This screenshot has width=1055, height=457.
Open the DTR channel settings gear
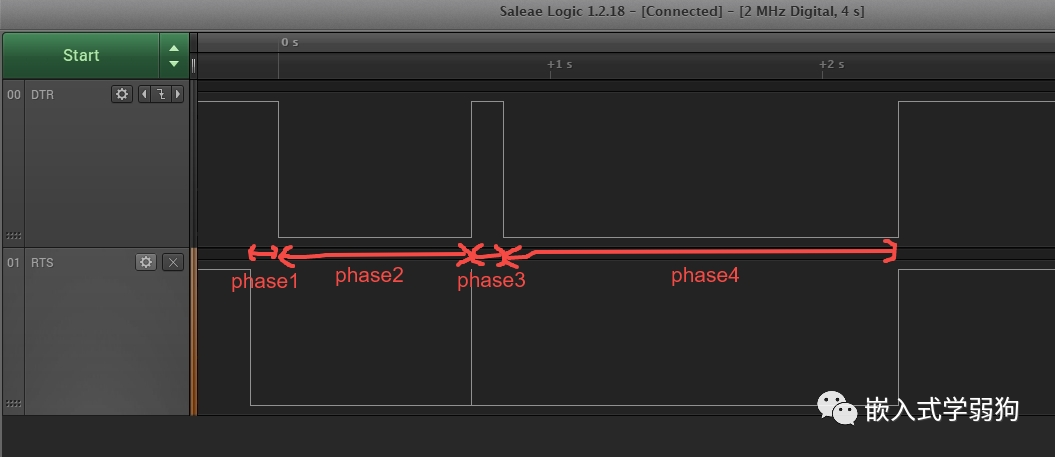pos(122,94)
